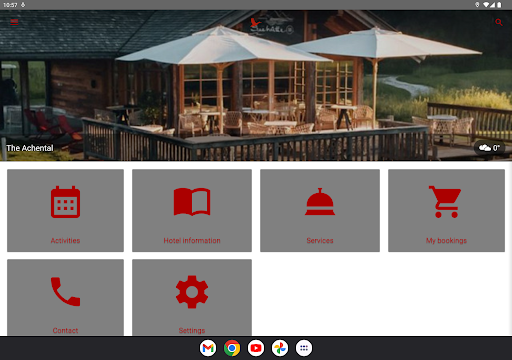Launch Google Photos from the dock
Image resolution: width=512 pixels, height=360 pixels.
tap(280, 348)
